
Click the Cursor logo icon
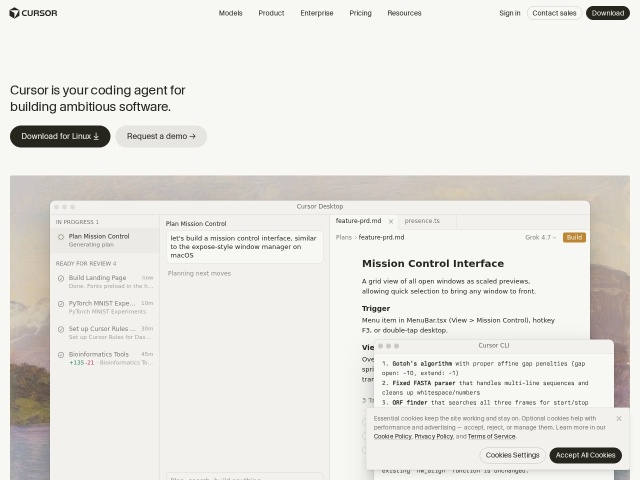[x=14, y=13]
